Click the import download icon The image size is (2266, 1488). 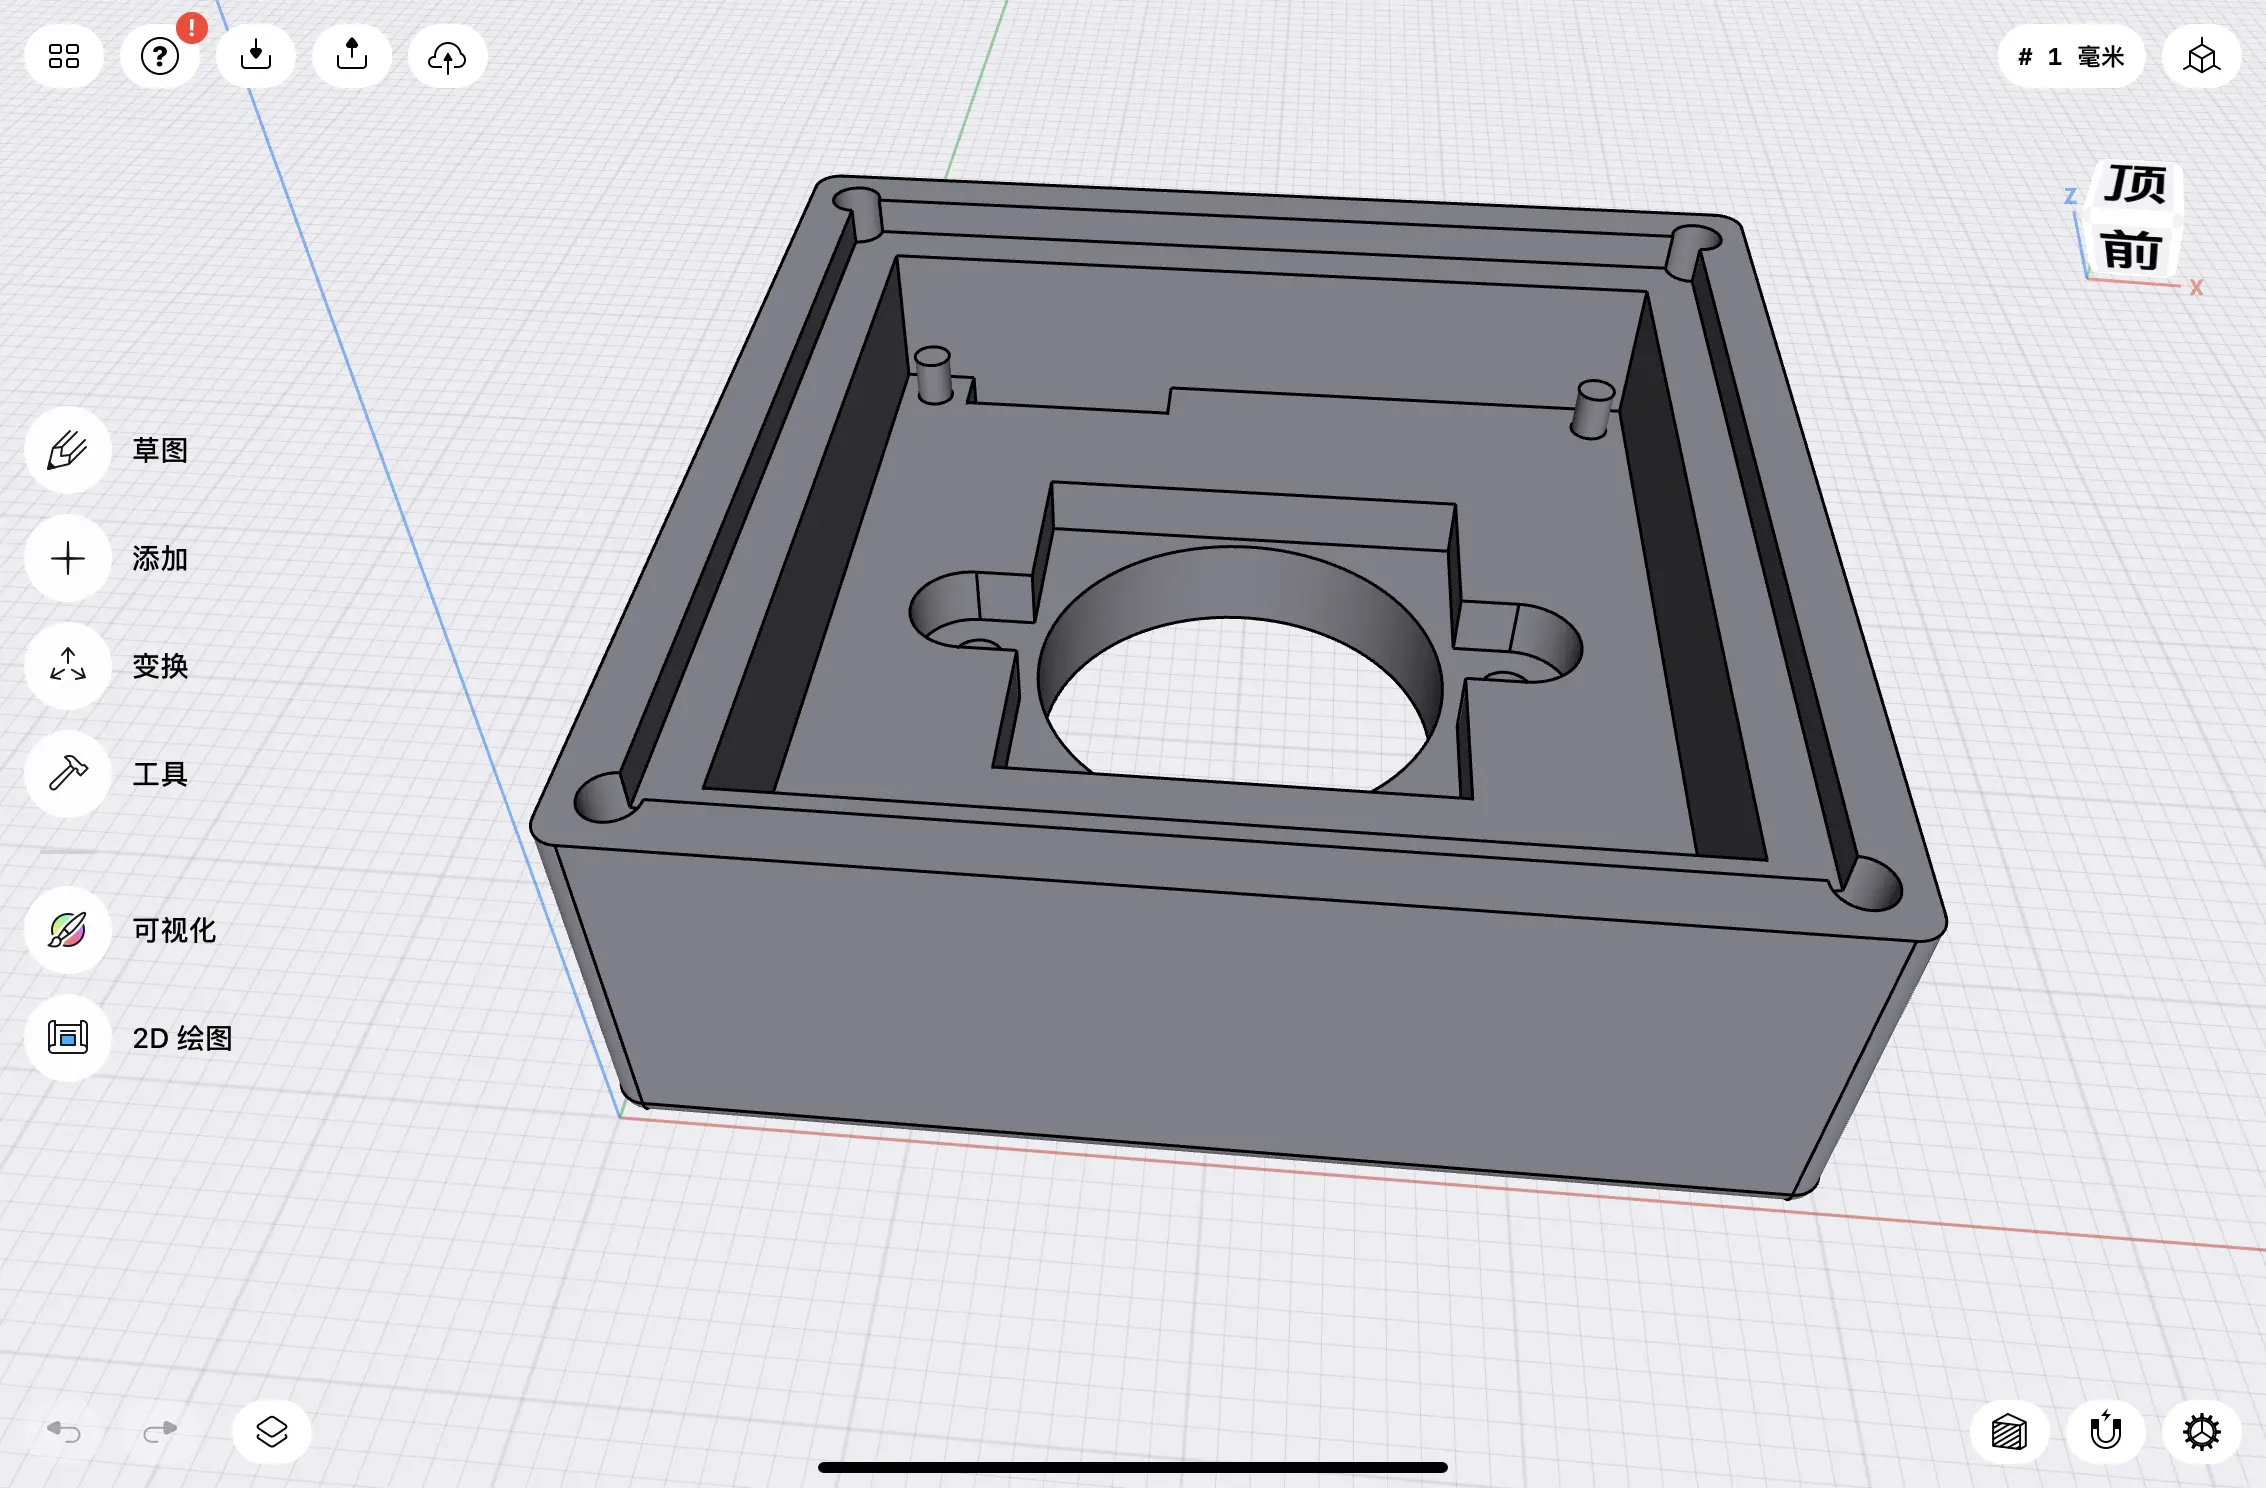(x=256, y=56)
